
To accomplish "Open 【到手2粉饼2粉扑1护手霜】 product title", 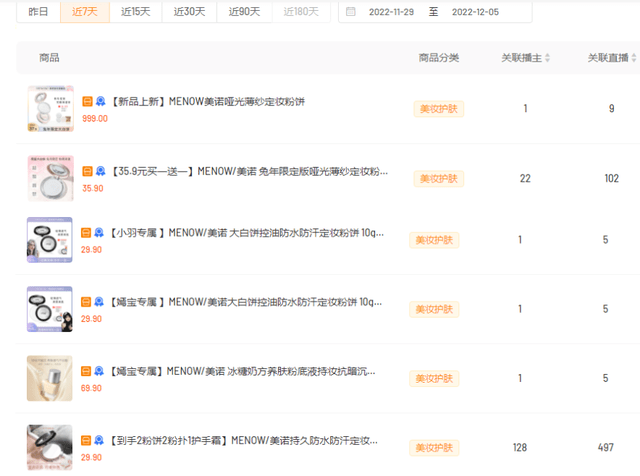I will click(x=244, y=440).
